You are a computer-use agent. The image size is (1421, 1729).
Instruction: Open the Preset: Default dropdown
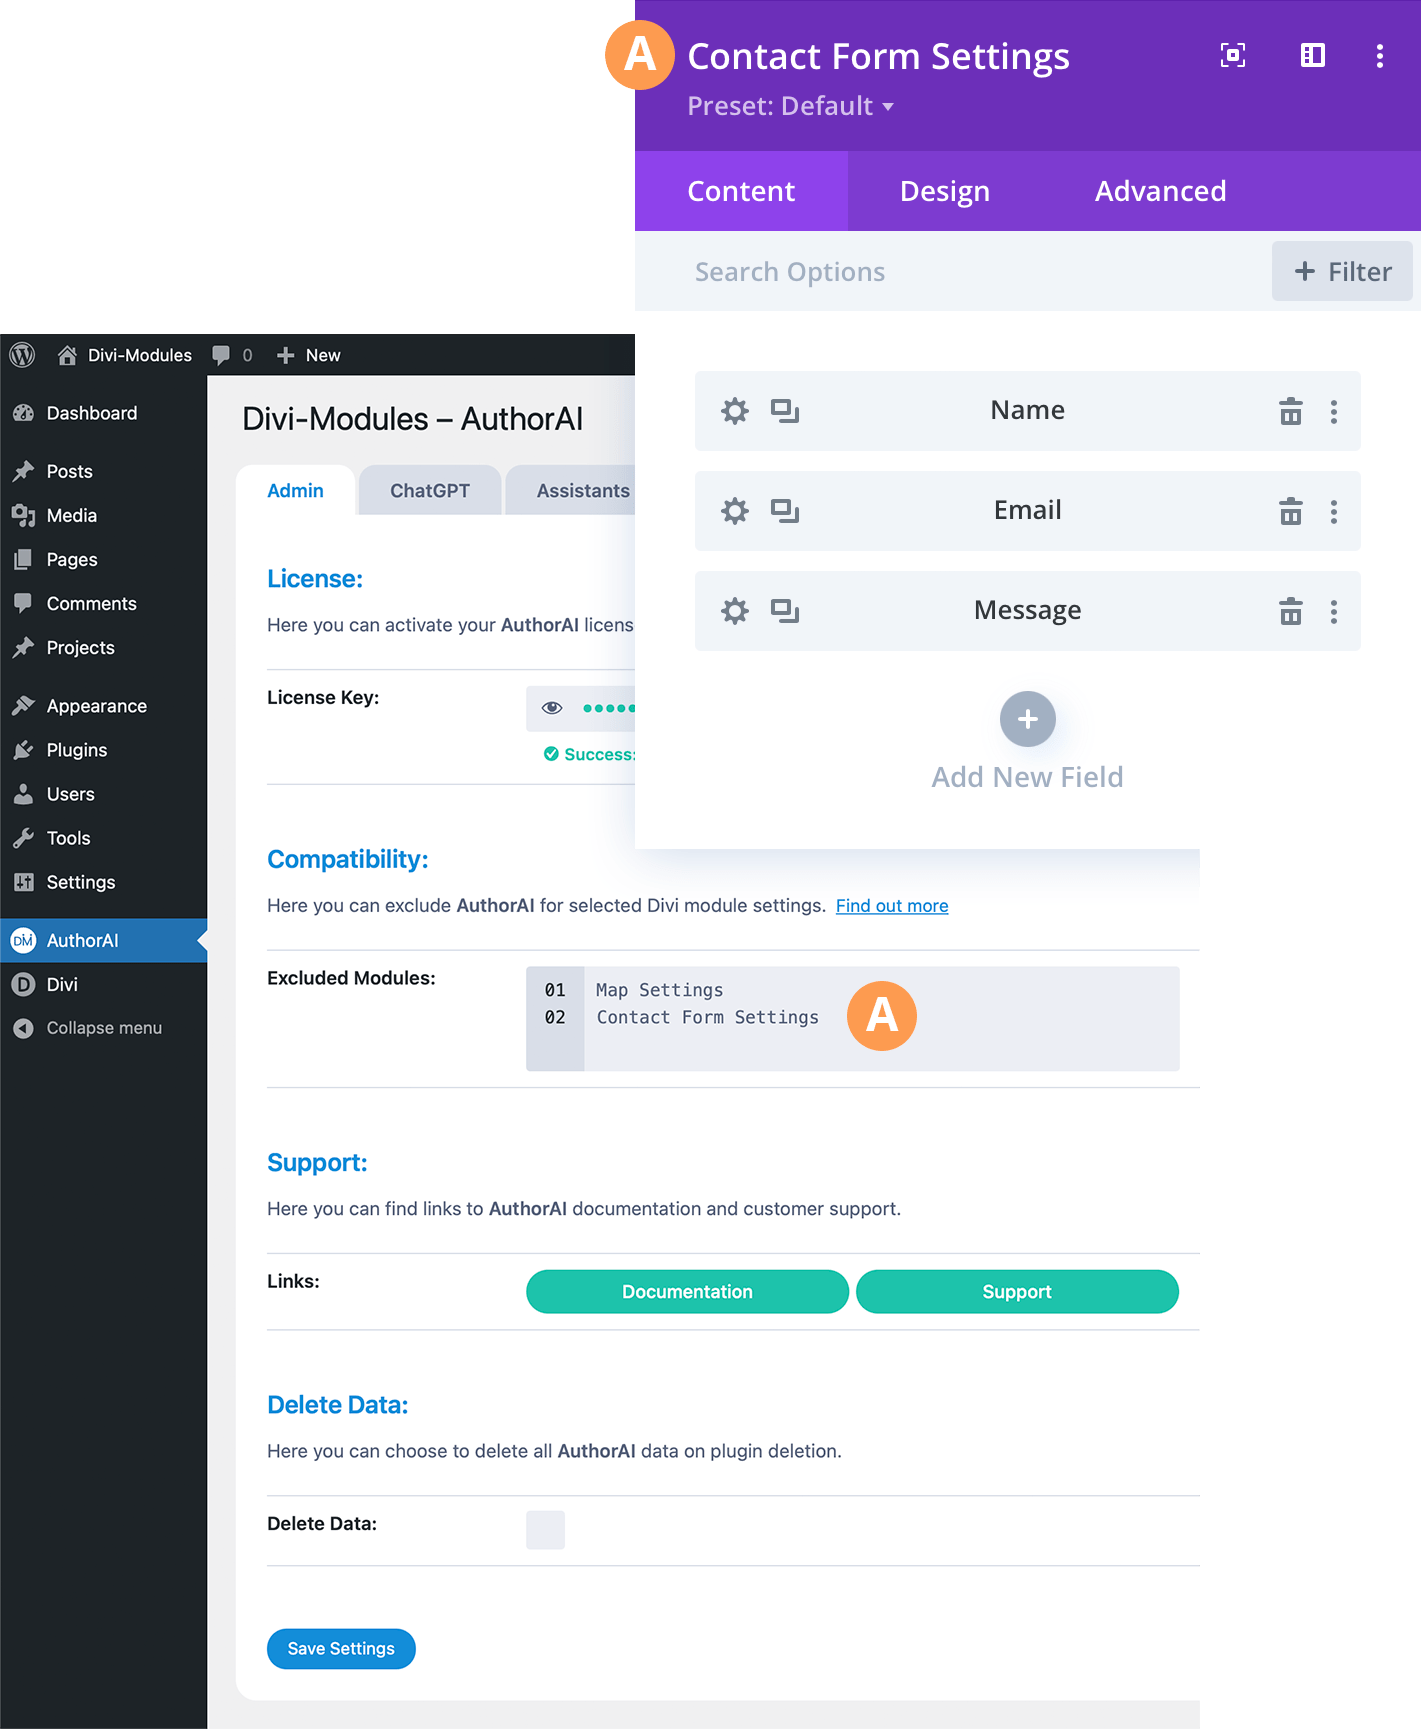(790, 106)
